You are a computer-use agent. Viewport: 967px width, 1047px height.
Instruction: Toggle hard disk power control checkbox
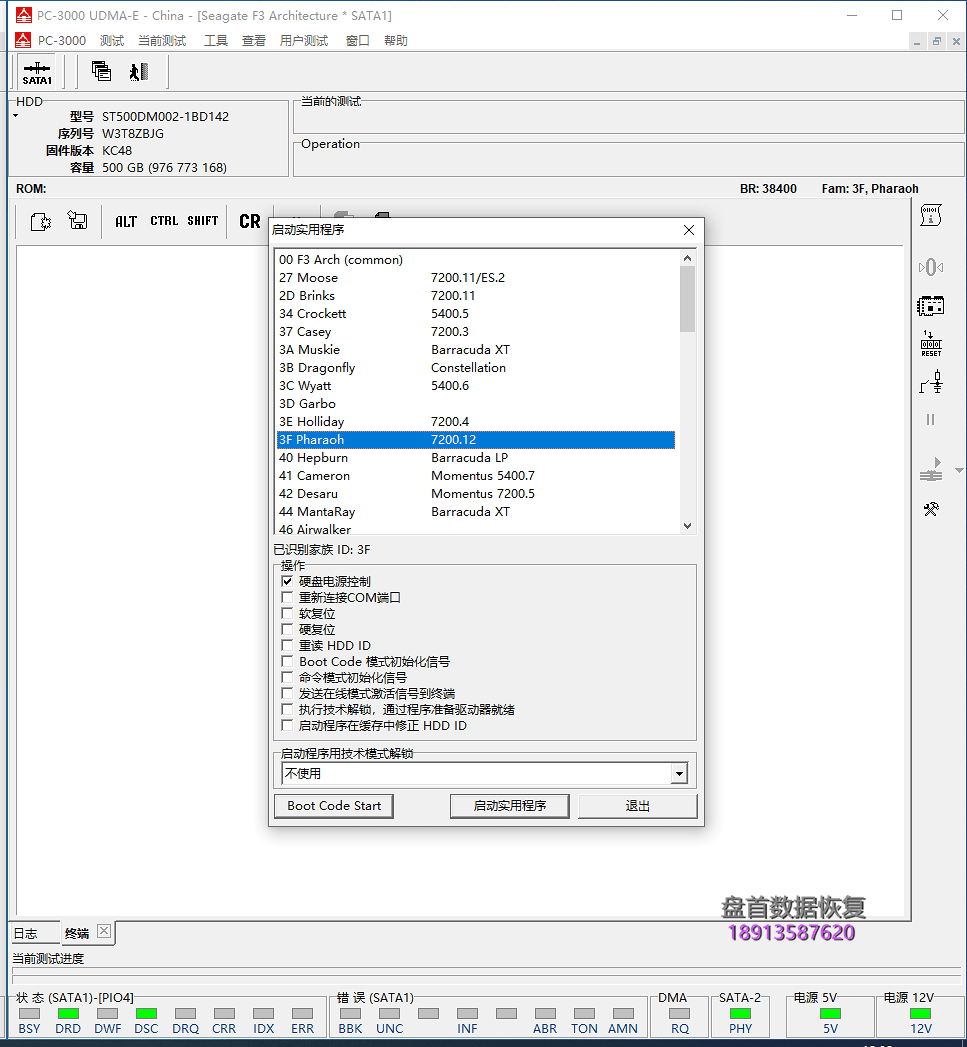(287, 581)
